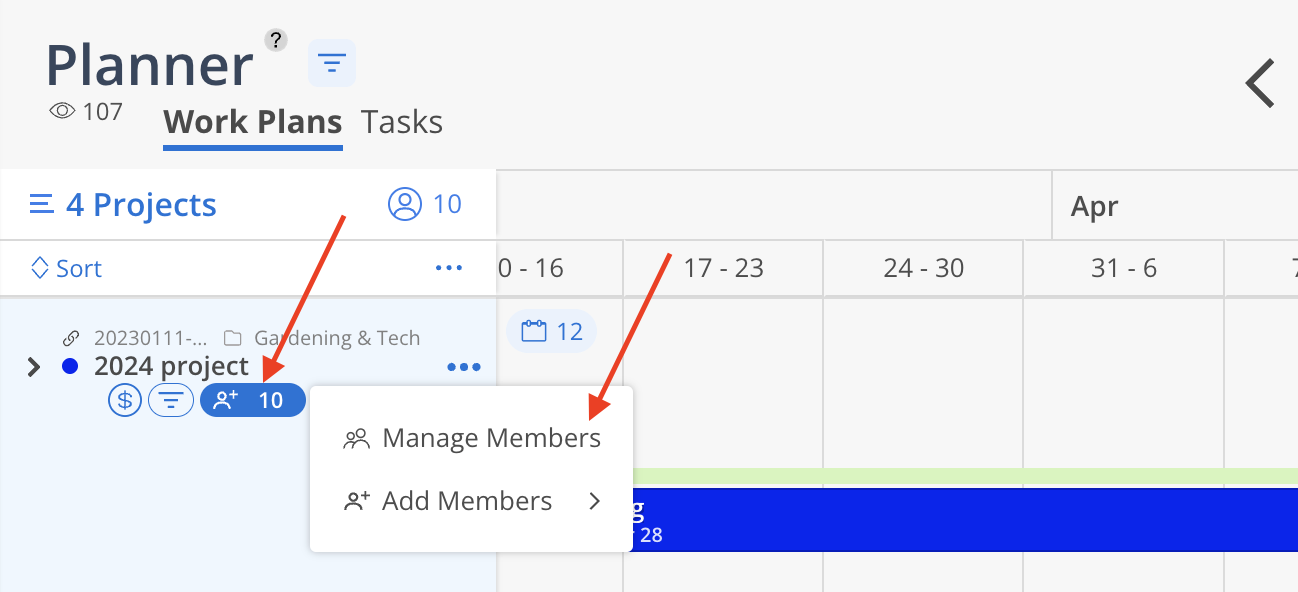
Task: Click the members badge showing 10
Action: point(253,401)
